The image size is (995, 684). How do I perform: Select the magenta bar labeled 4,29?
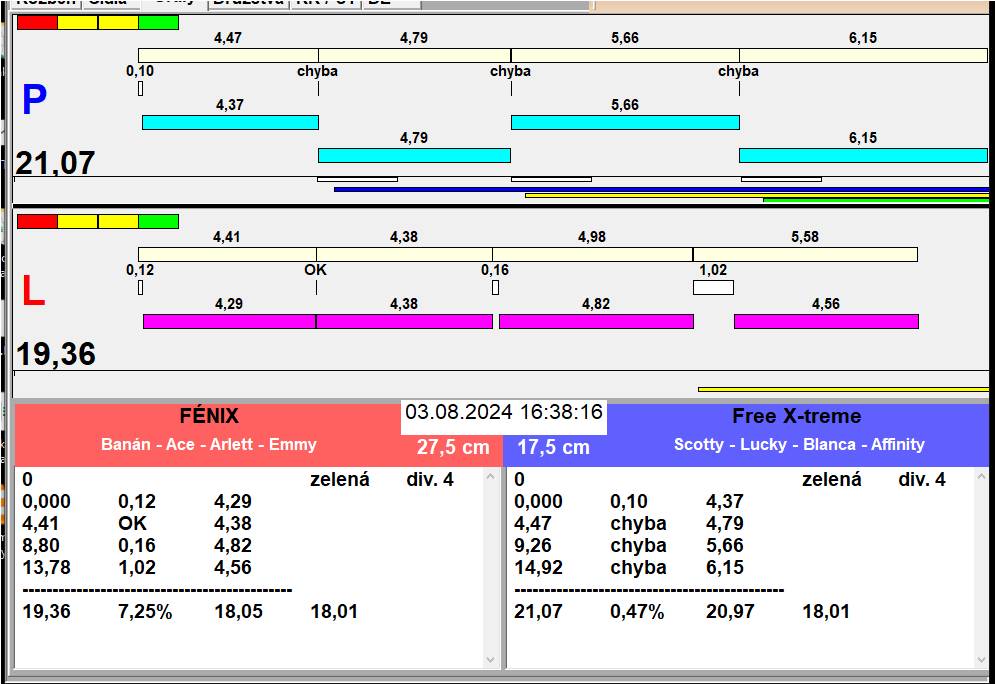[230, 321]
